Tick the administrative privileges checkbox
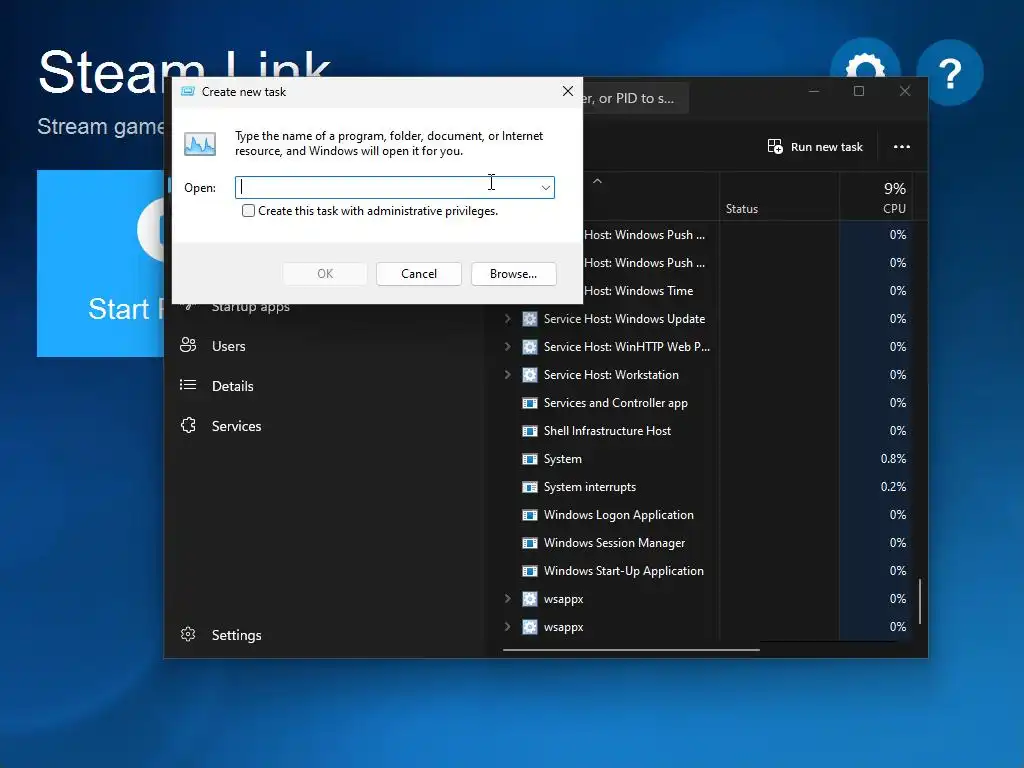1024x768 pixels. [x=248, y=211]
